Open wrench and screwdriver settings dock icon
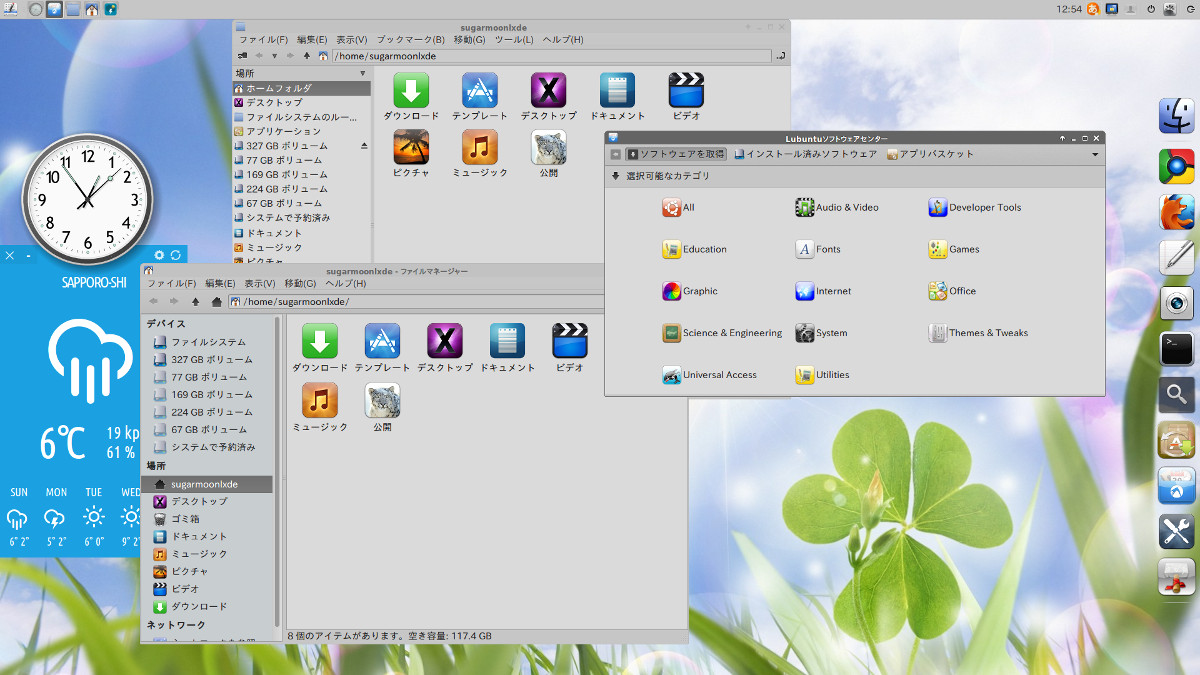 coord(1177,531)
